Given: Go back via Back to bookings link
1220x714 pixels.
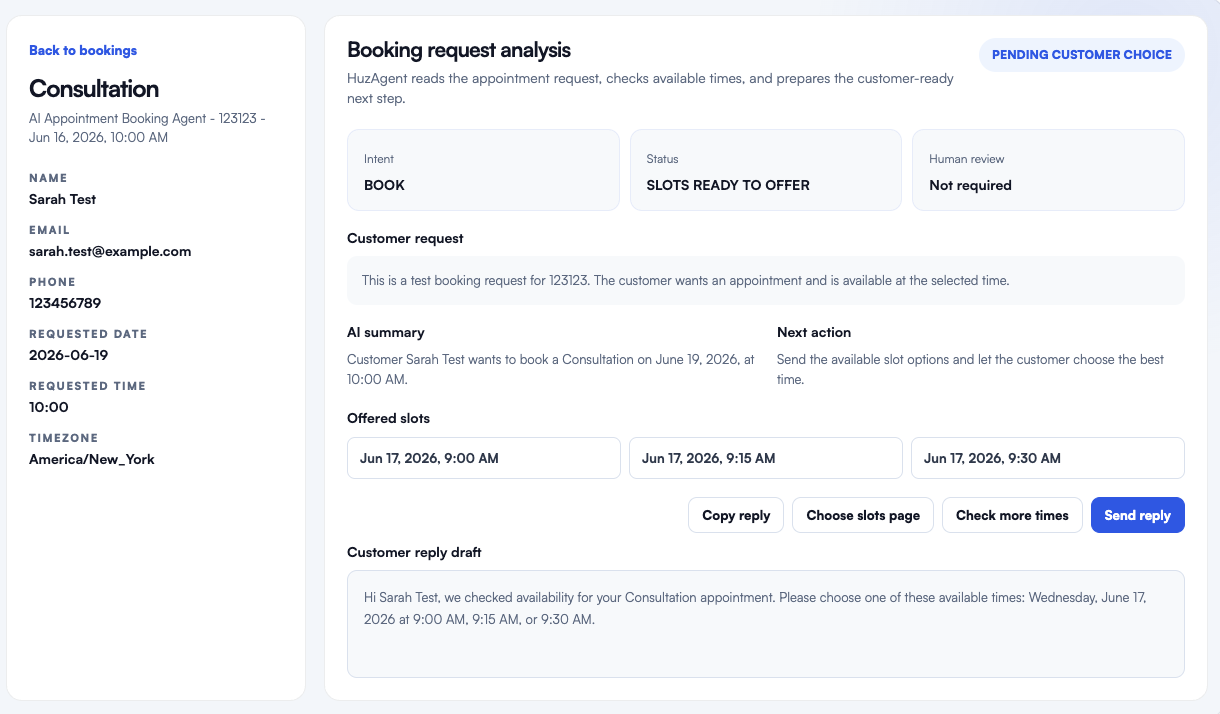Looking at the screenshot, I should coord(83,50).
